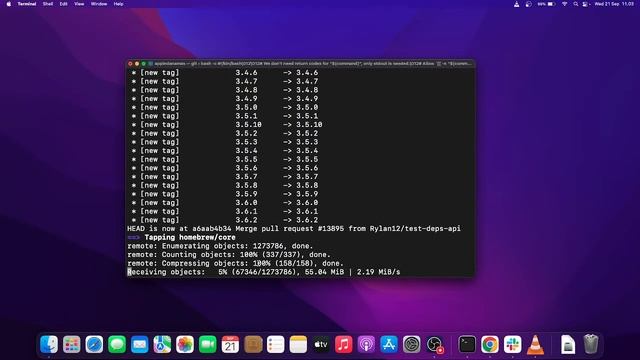Open Spotlight search in menu bar
The width and height of the screenshot is (640, 360).
[576, 4]
